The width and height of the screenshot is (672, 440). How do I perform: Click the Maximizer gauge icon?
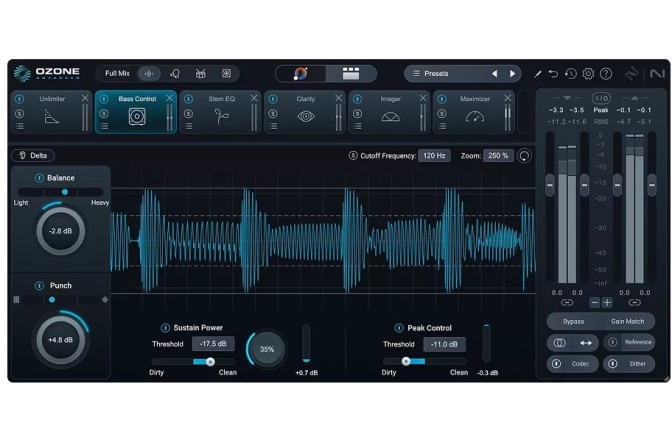tap(475, 116)
